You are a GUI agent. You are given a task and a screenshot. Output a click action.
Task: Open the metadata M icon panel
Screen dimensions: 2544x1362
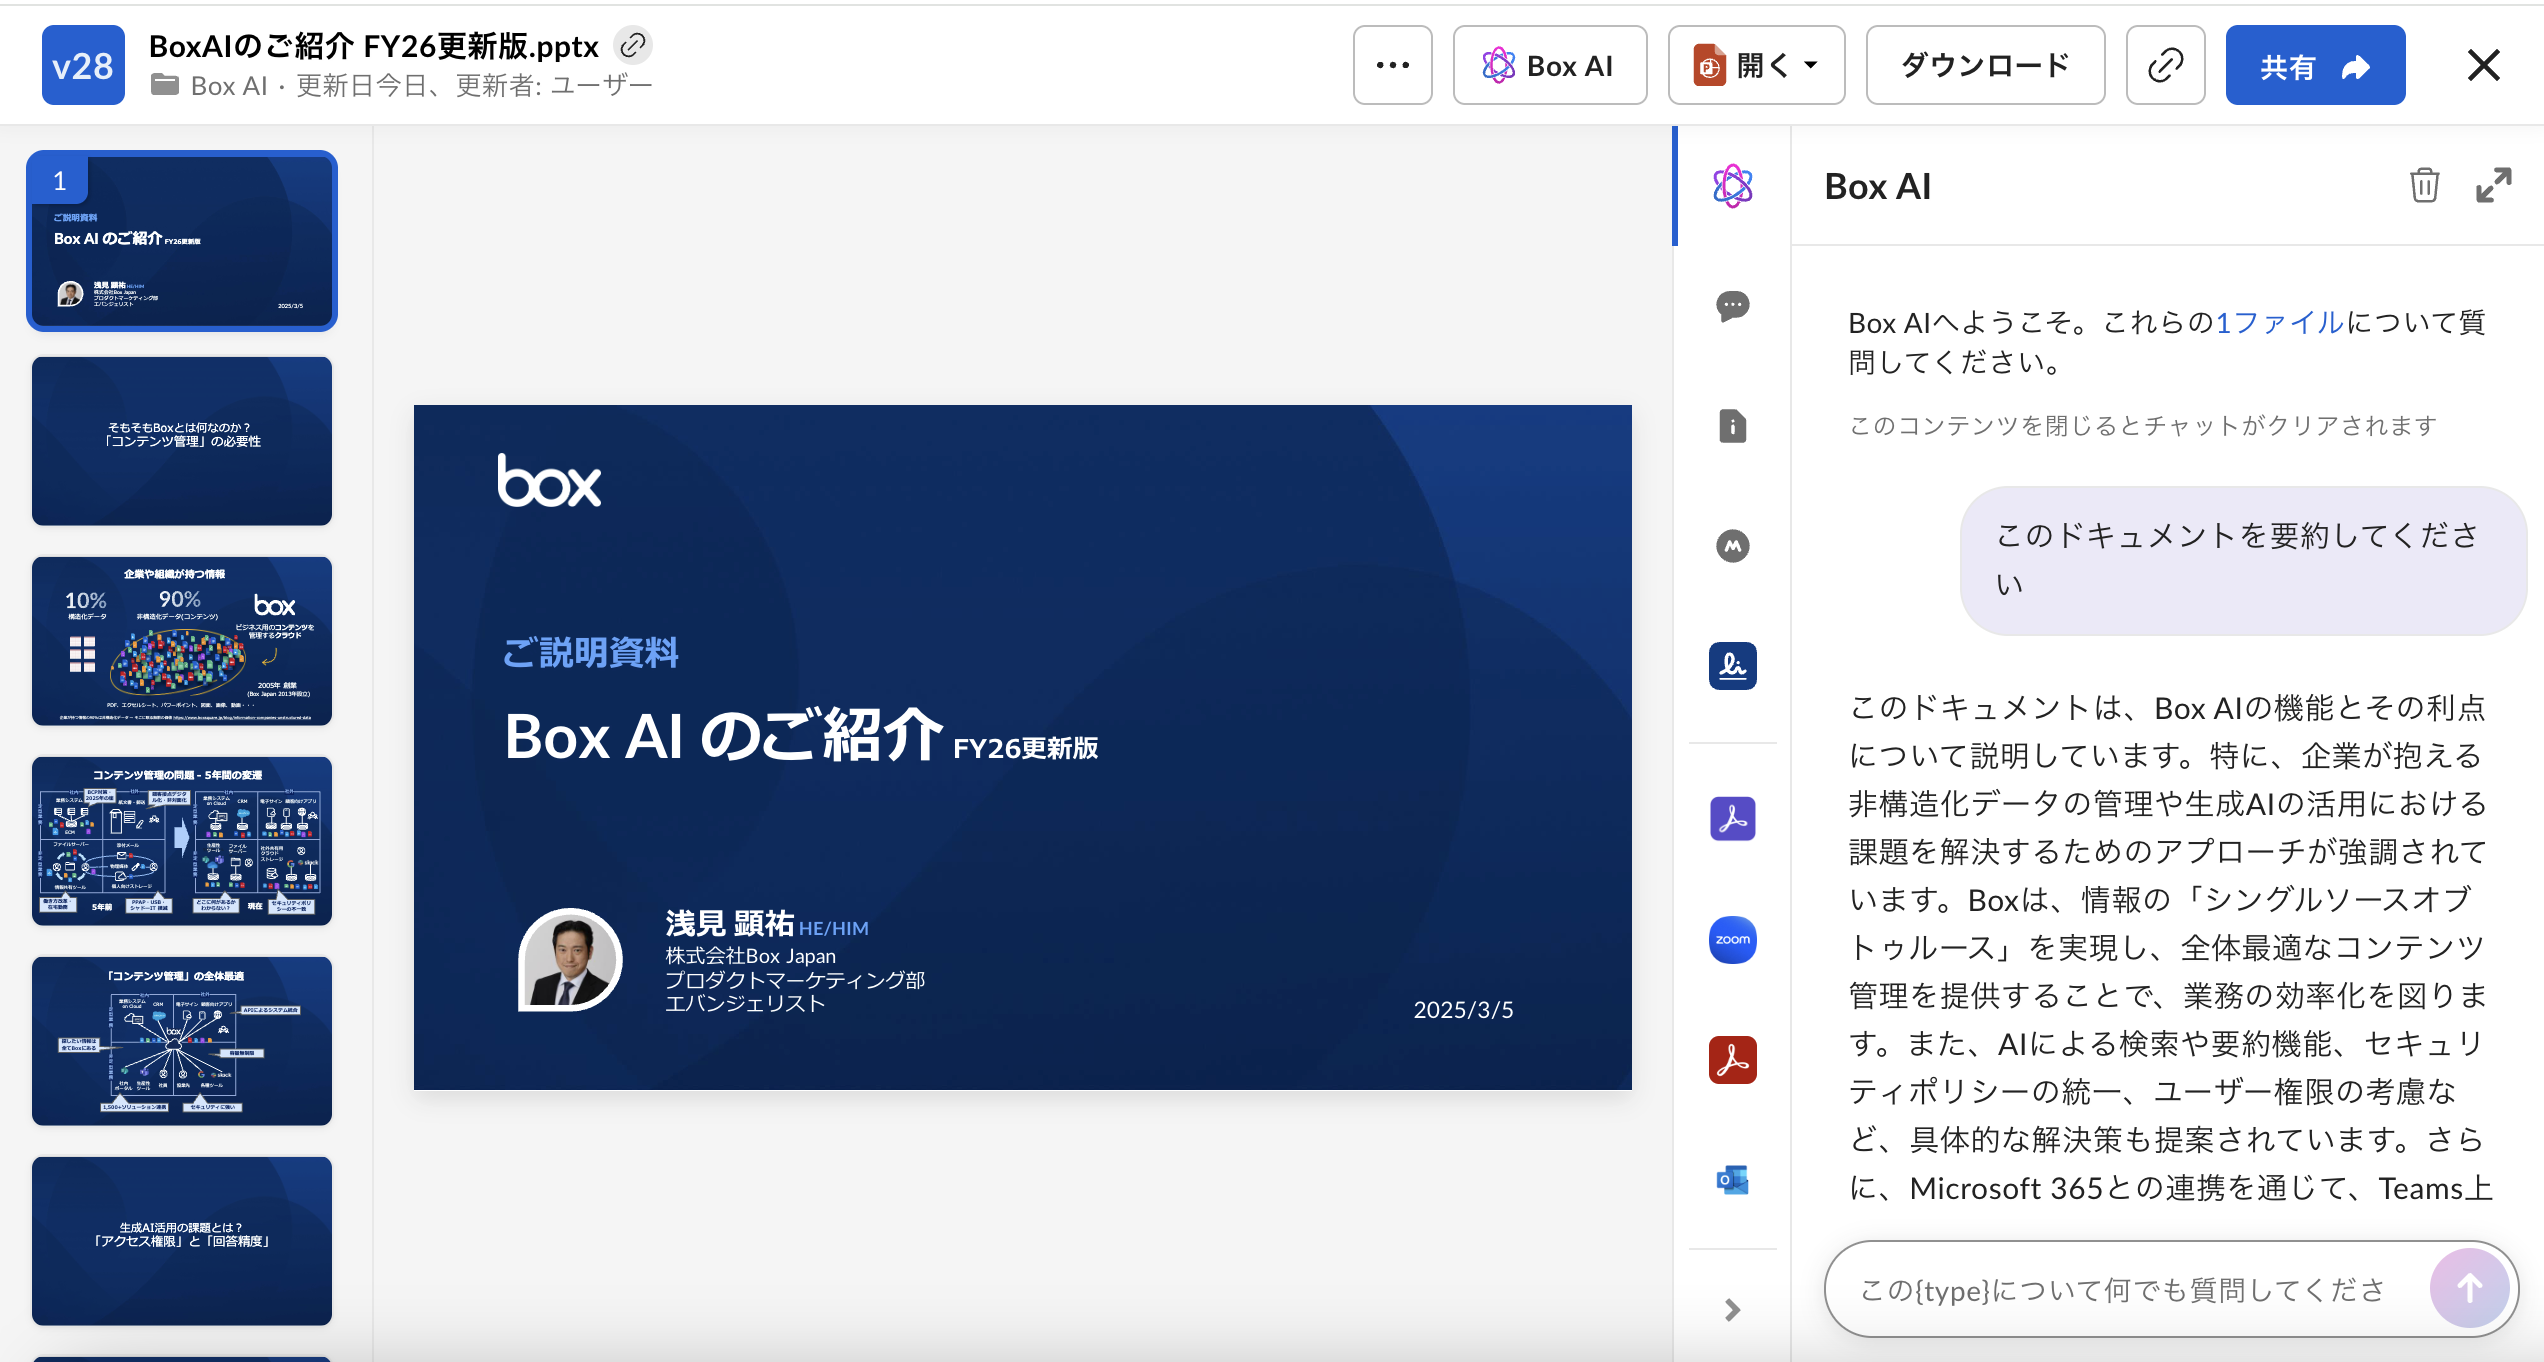[x=1732, y=546]
